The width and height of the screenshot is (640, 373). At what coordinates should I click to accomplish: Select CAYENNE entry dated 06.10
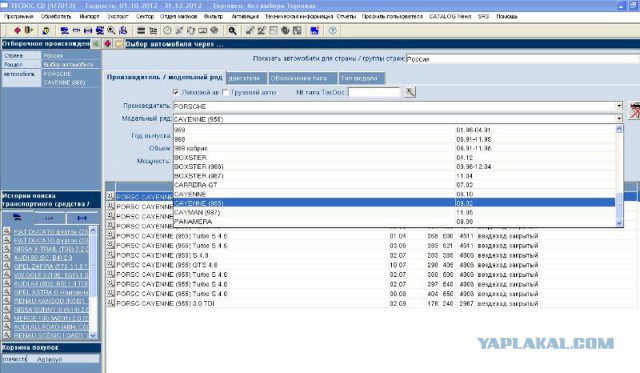[394, 194]
